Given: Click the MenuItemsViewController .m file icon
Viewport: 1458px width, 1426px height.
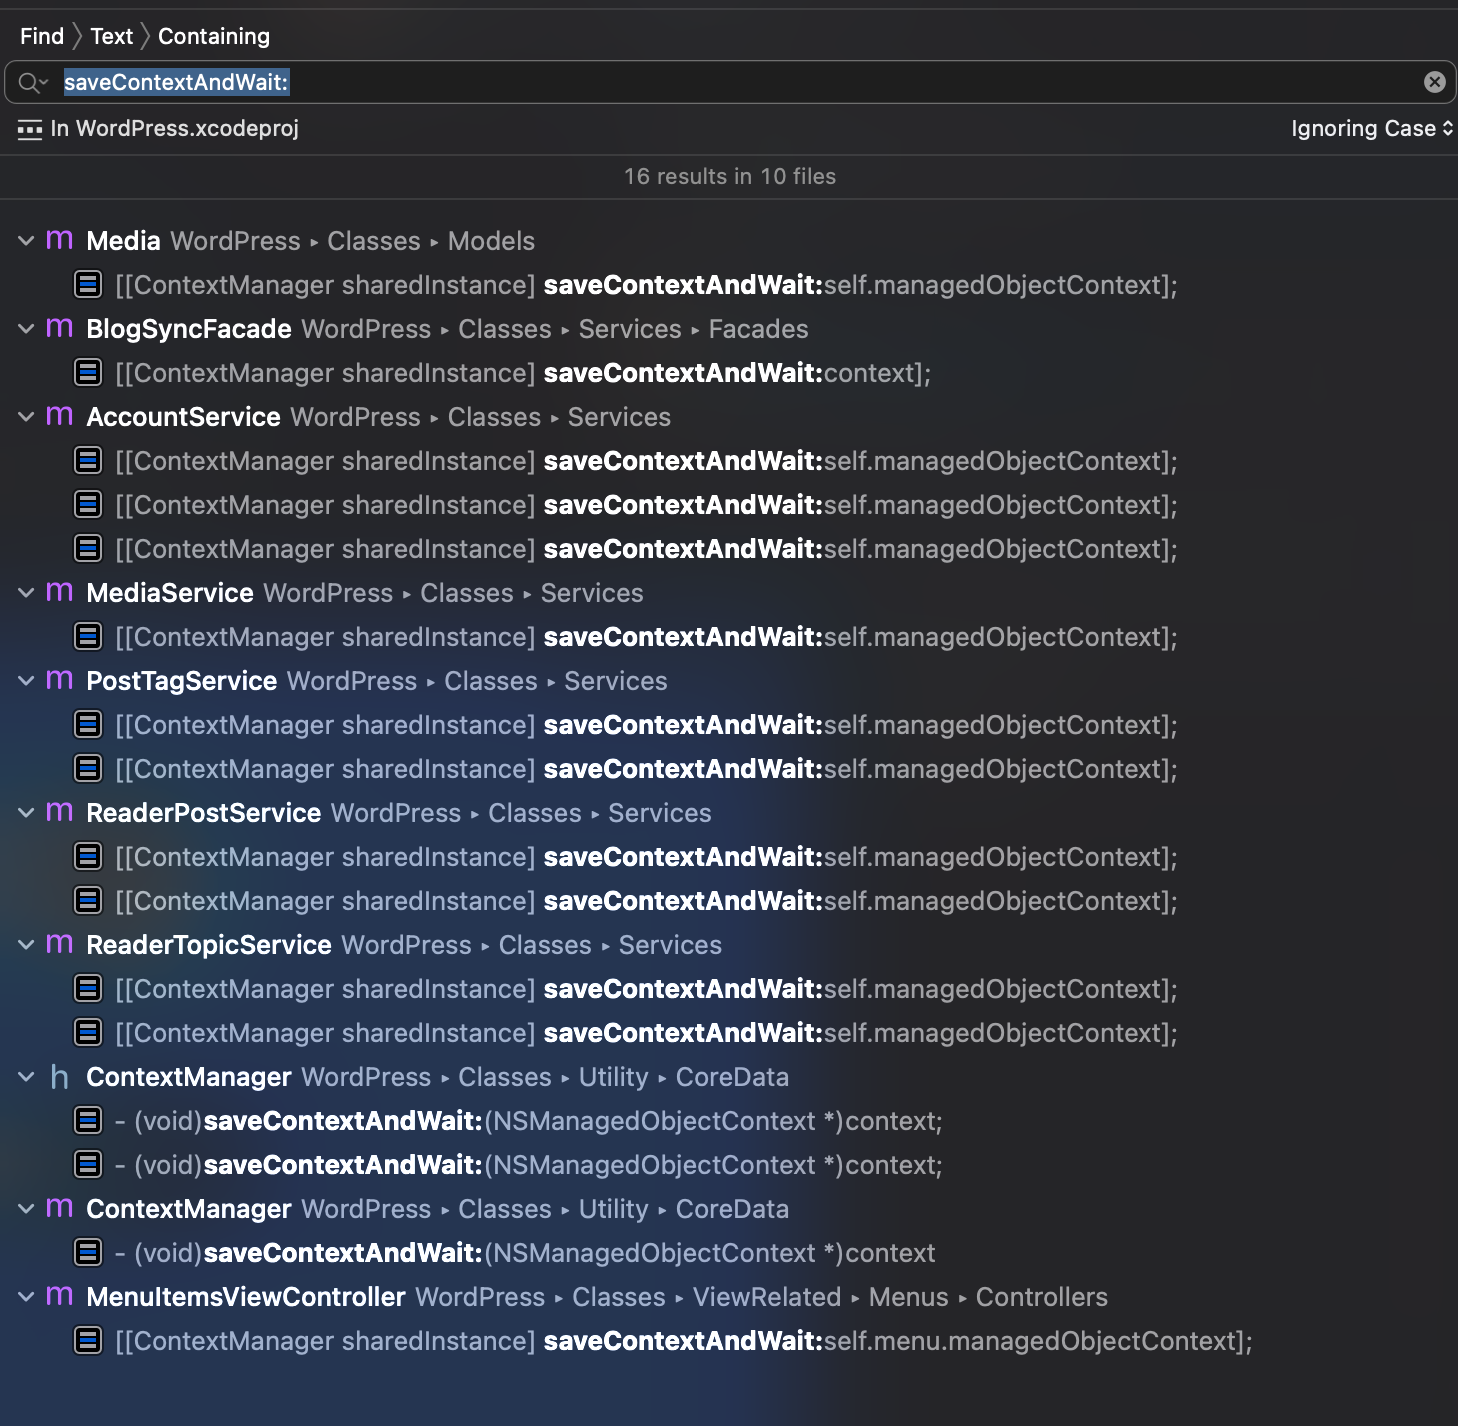Looking at the screenshot, I should [x=60, y=1296].
